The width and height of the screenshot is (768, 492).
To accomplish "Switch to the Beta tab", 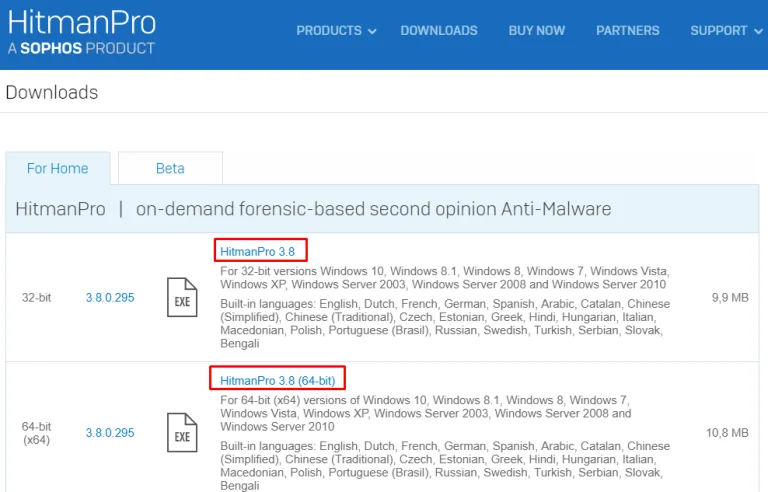I will (x=170, y=168).
